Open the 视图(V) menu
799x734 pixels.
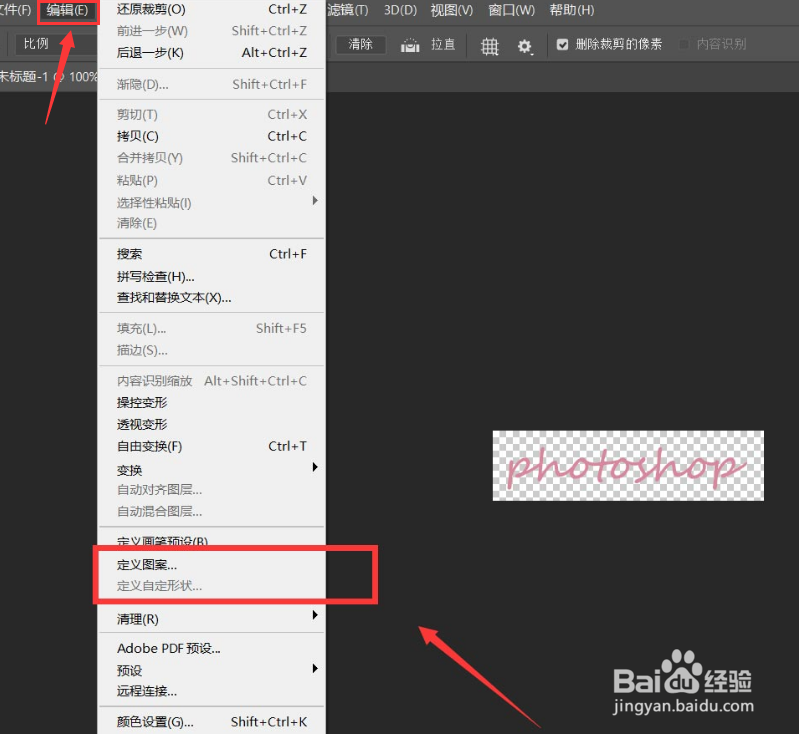(x=451, y=10)
